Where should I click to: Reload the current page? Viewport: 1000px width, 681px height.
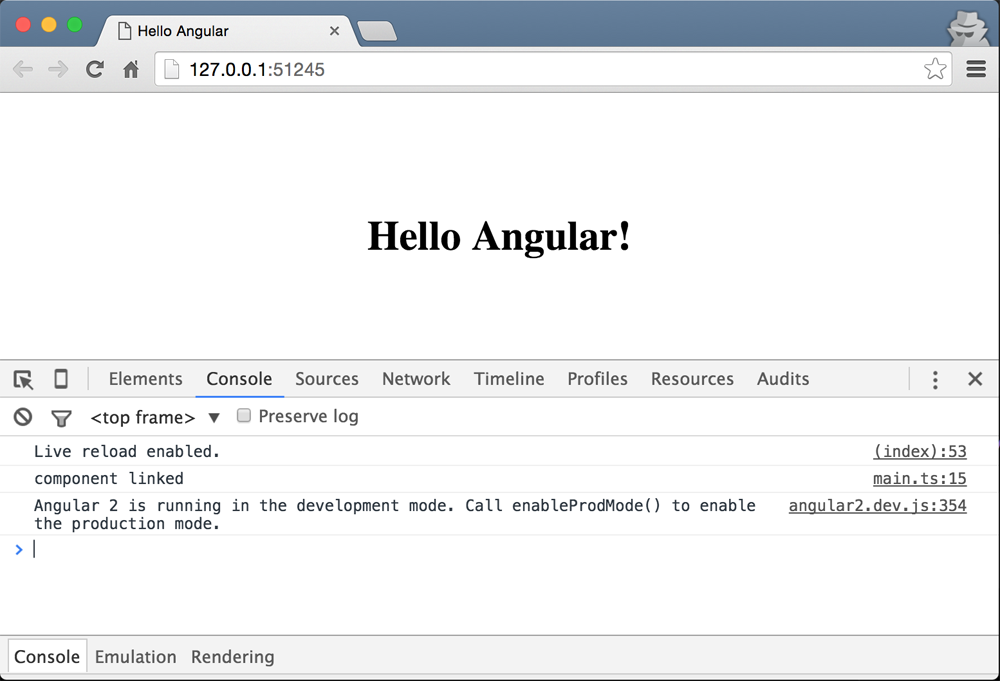coord(93,69)
